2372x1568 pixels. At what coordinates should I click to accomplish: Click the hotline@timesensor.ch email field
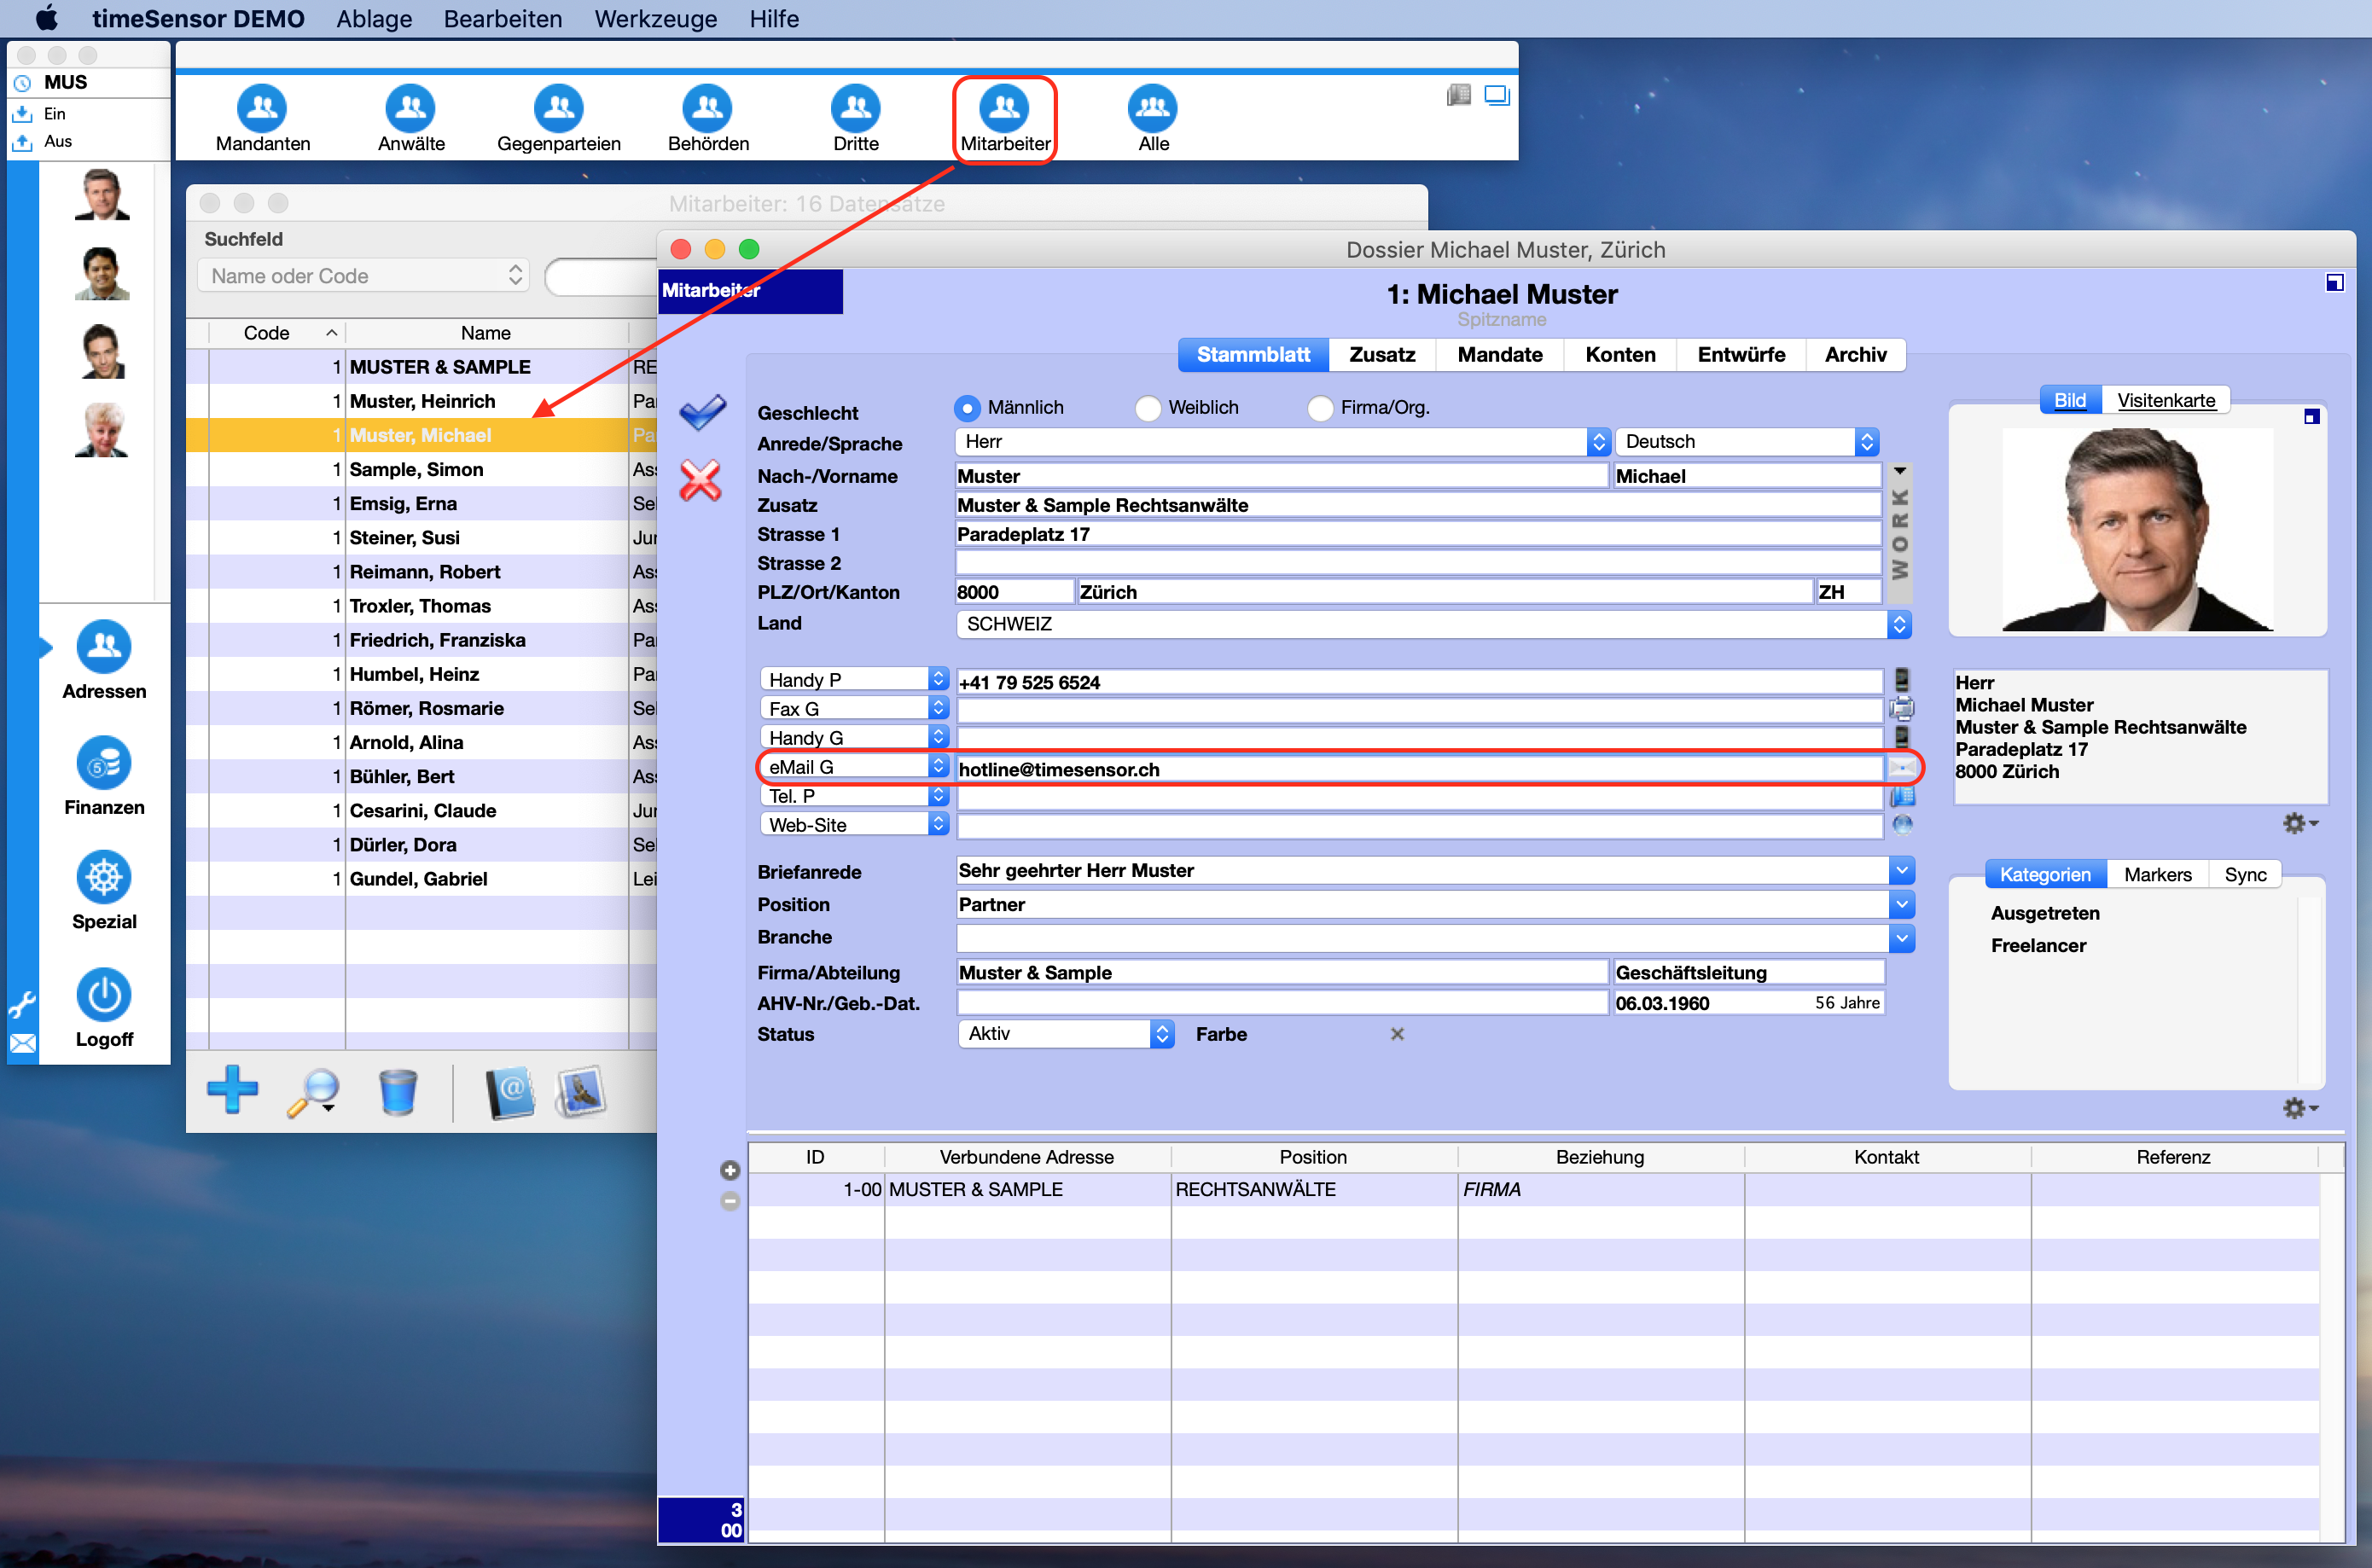tap(1419, 768)
